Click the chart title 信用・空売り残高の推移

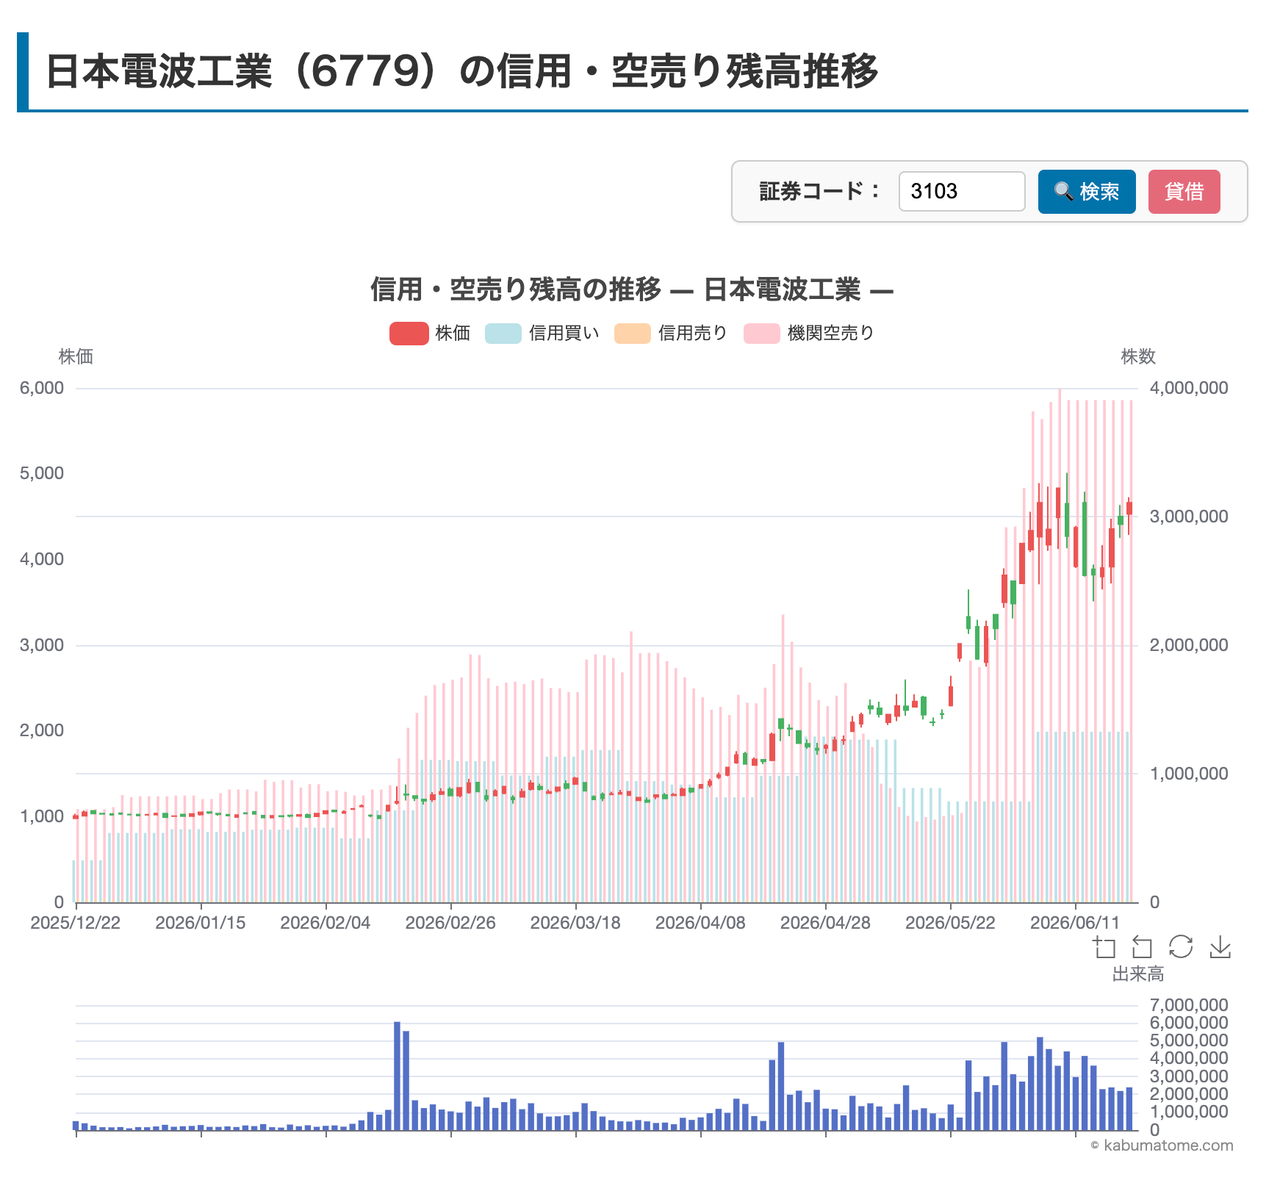tap(516, 290)
